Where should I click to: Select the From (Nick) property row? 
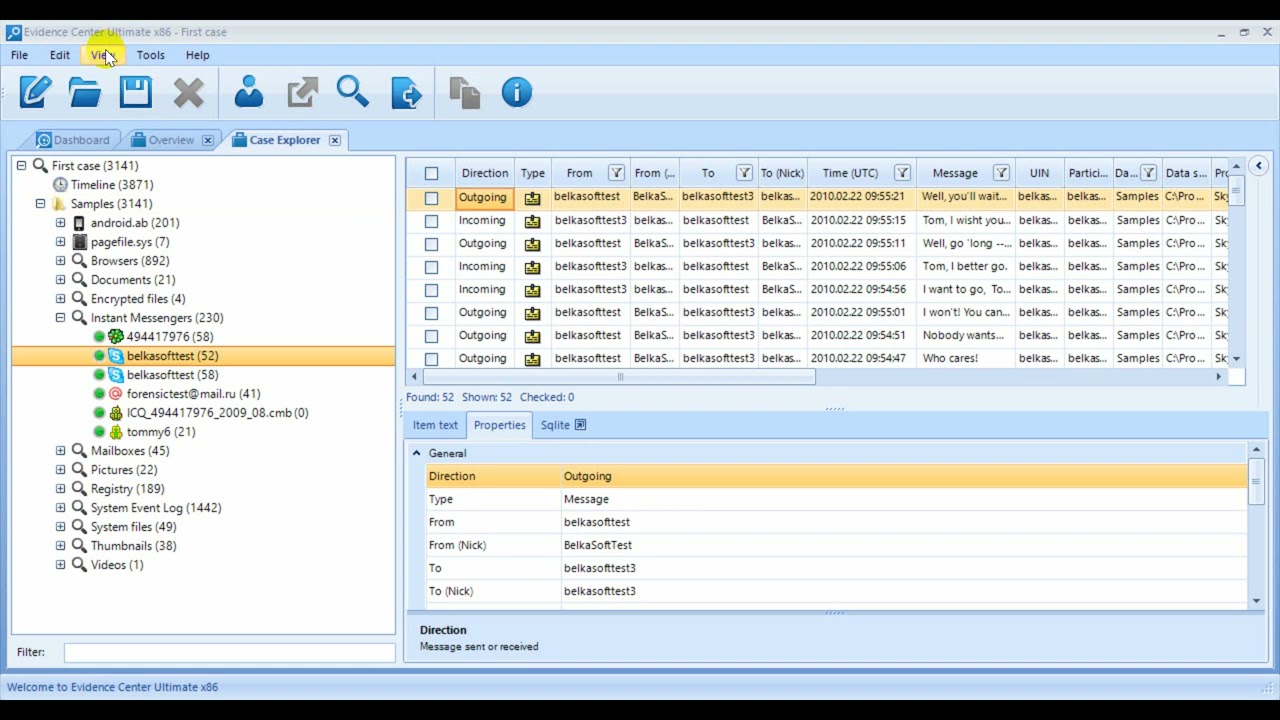pyautogui.click(x=836, y=545)
